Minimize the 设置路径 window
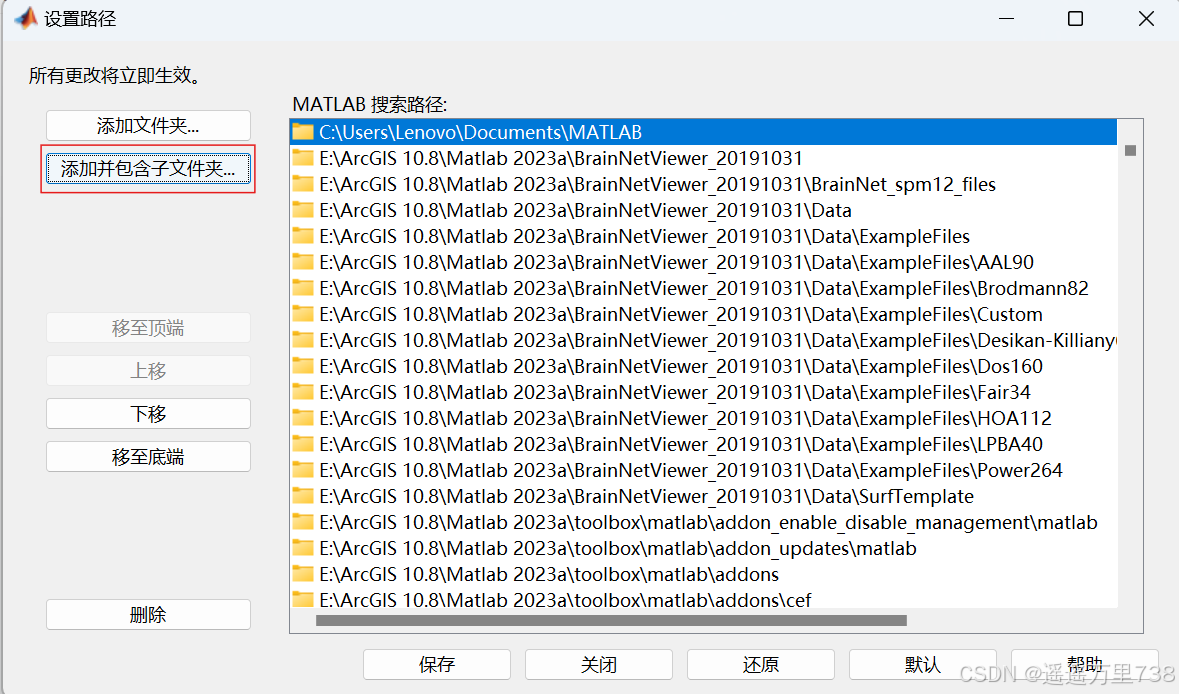The width and height of the screenshot is (1179, 694). coord(1006,18)
